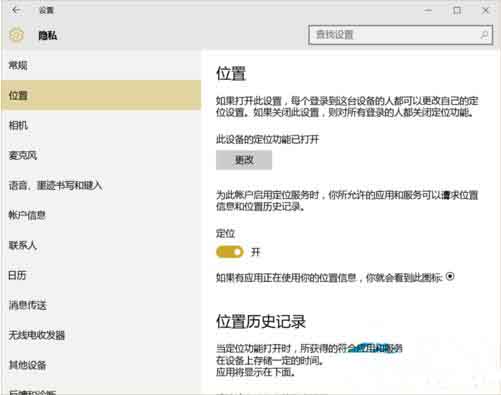The image size is (501, 395).
Task: Click the search magnifier icon
Action: (484, 35)
